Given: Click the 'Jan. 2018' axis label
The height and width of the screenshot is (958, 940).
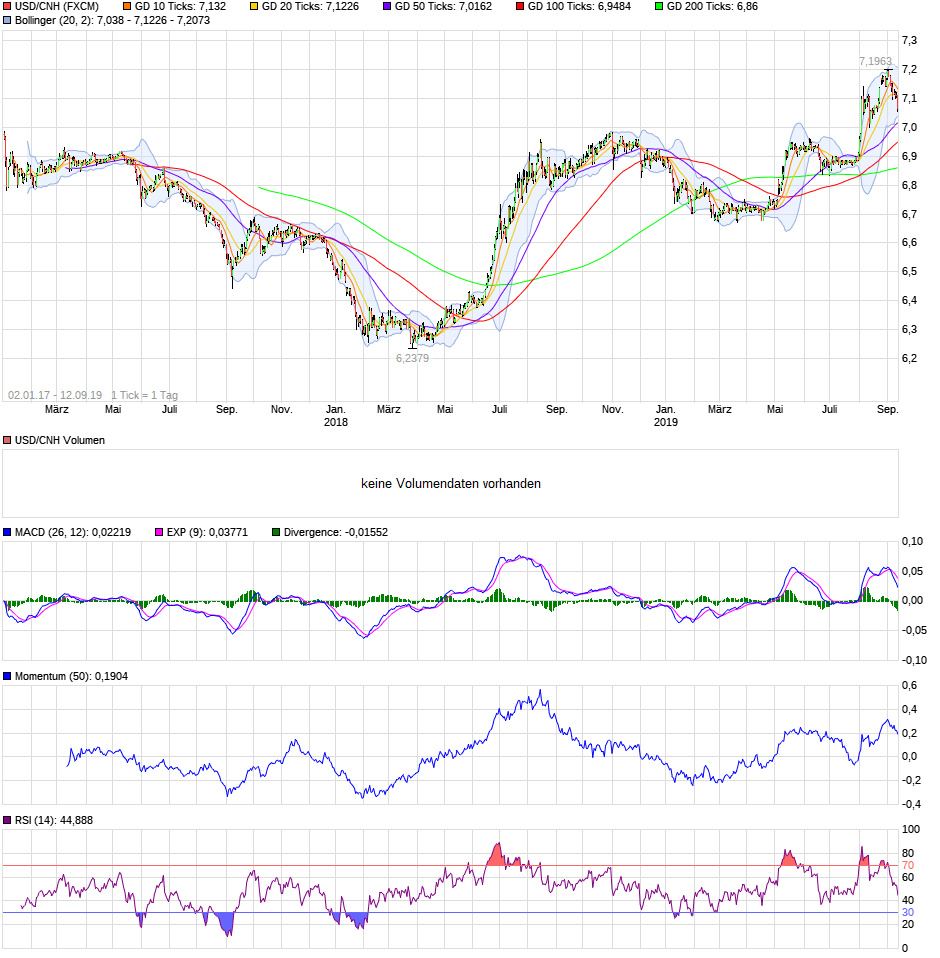Looking at the screenshot, I should point(335,416).
